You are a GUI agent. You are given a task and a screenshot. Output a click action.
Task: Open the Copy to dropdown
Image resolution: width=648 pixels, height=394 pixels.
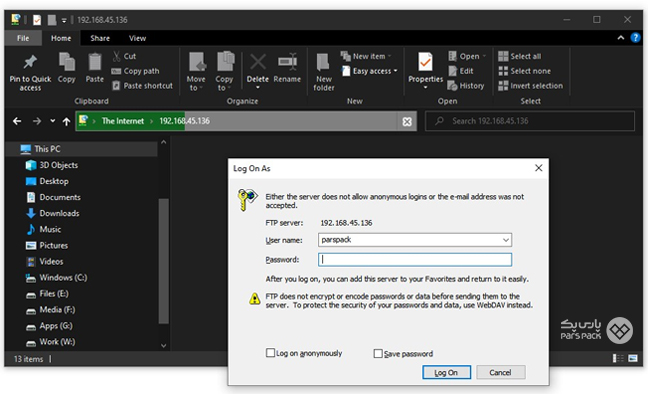coord(224,83)
